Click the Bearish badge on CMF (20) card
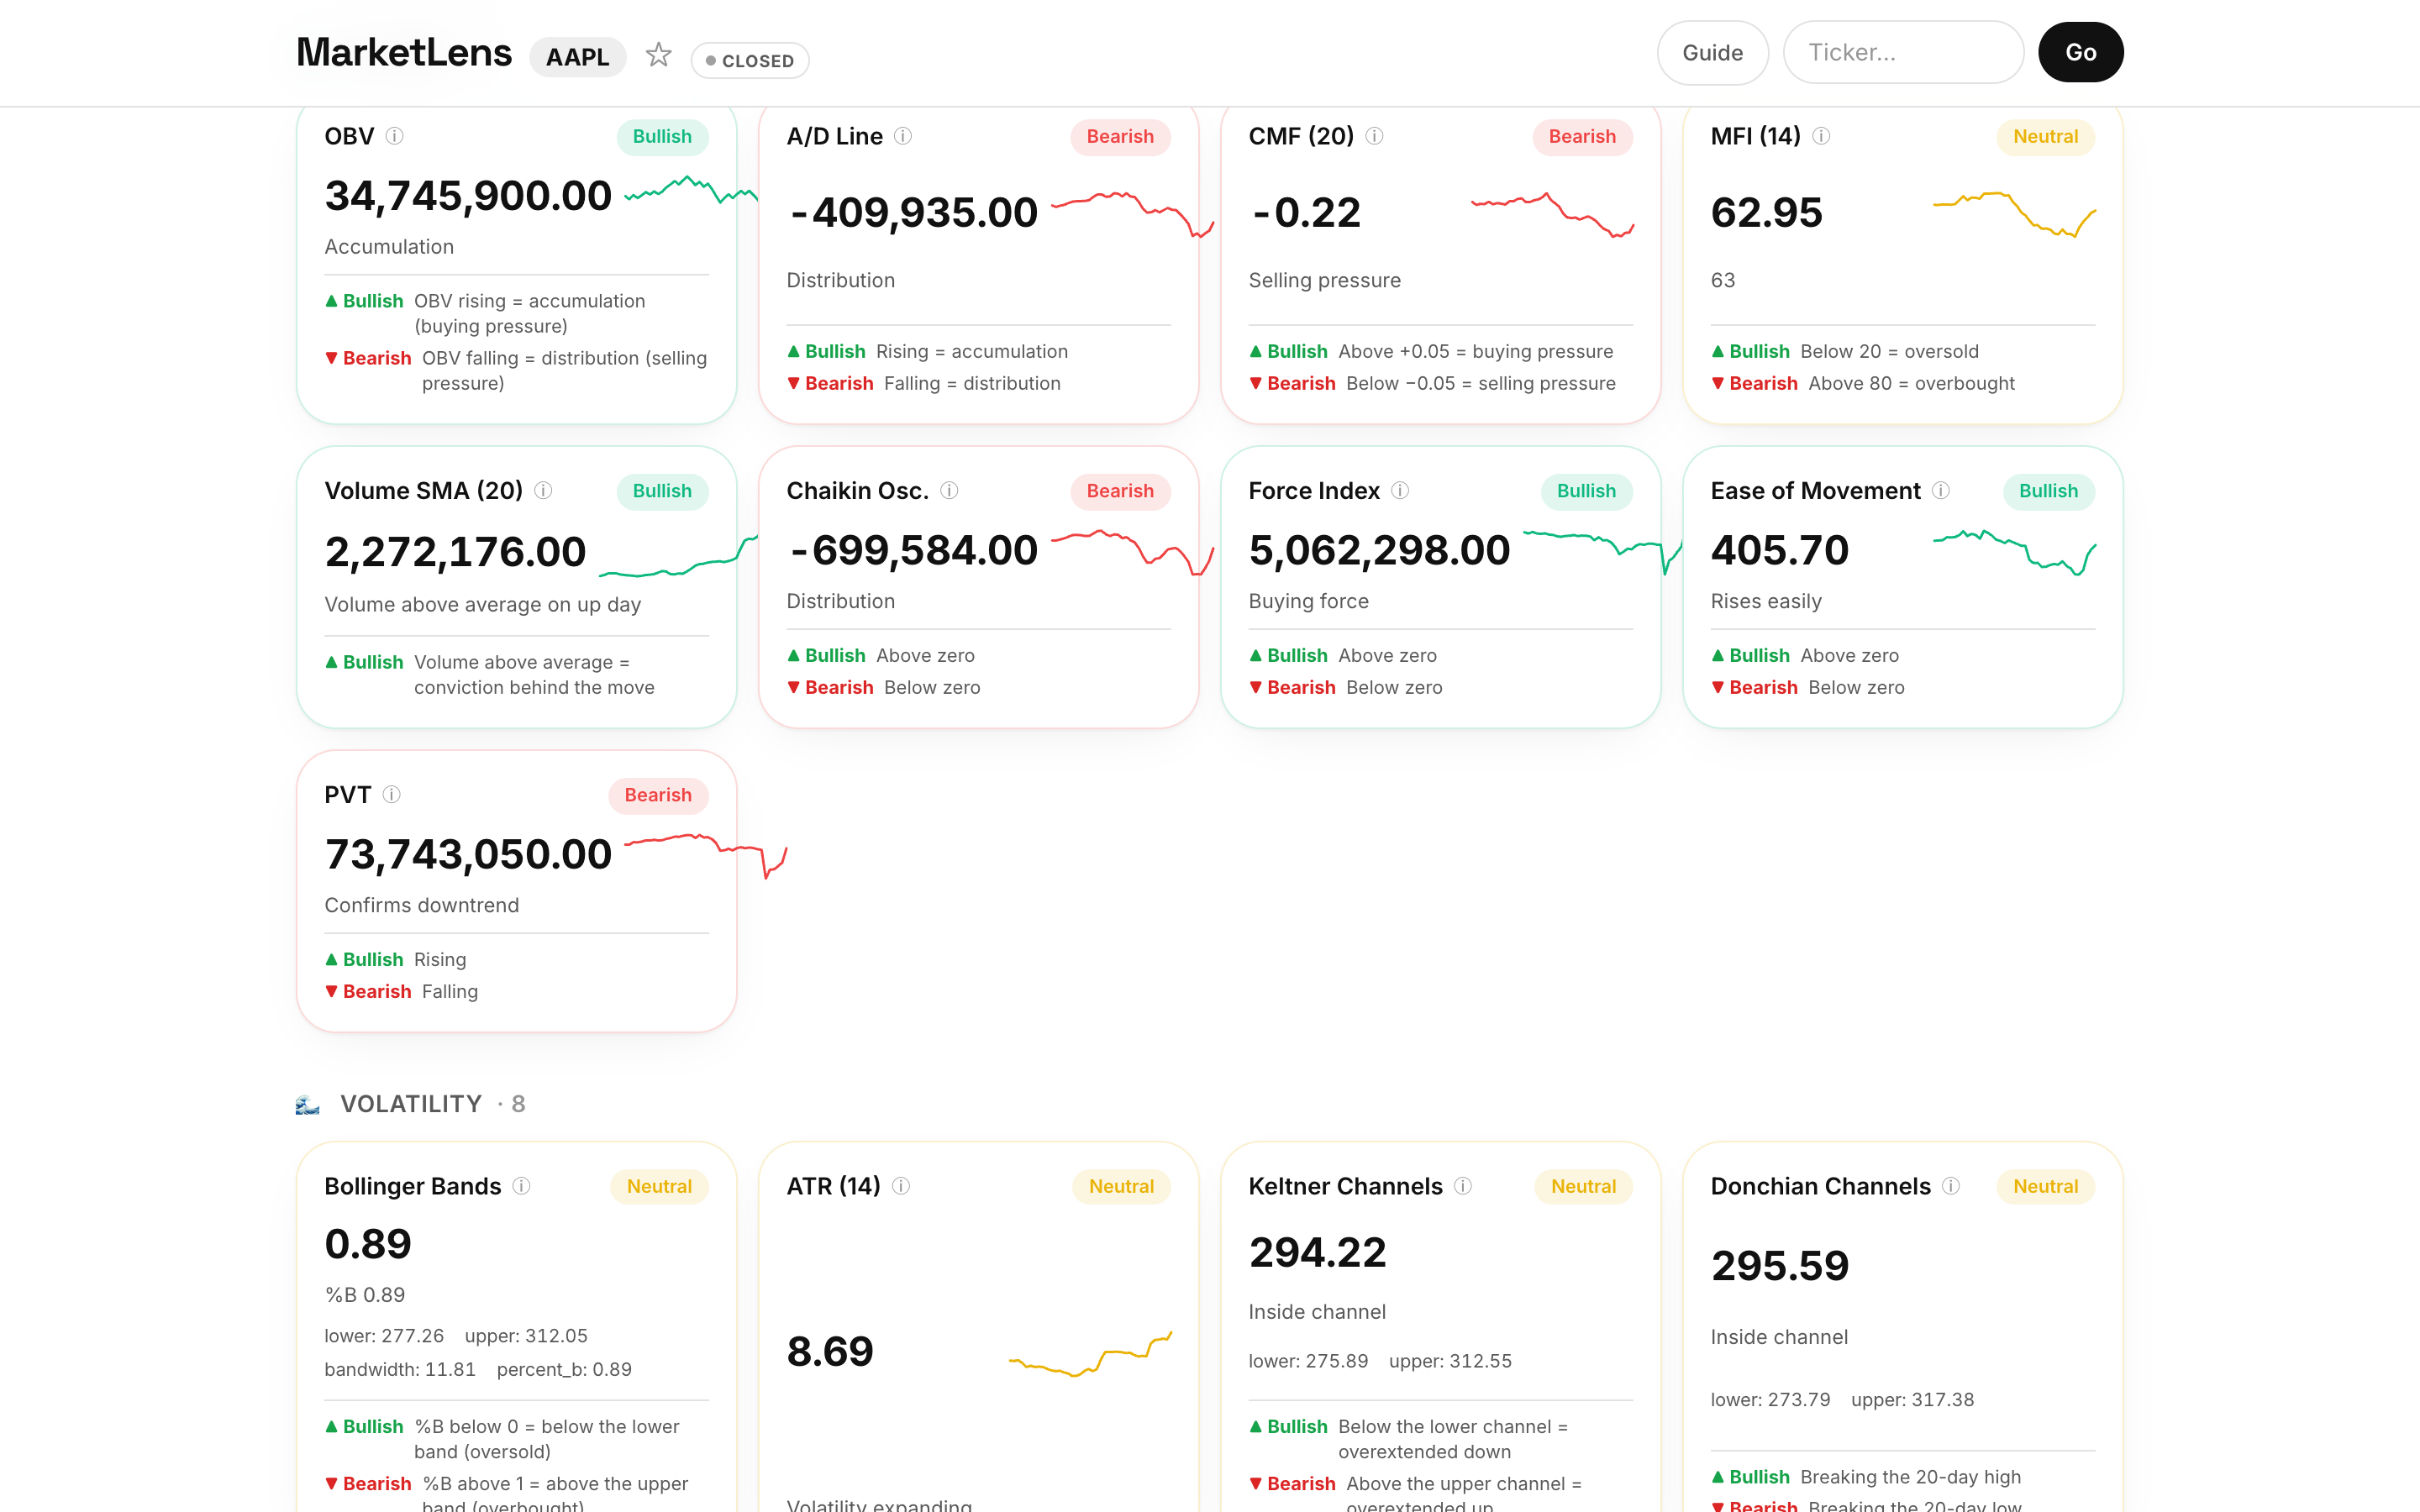Screen dimensions: 2420x1512 [1582, 136]
